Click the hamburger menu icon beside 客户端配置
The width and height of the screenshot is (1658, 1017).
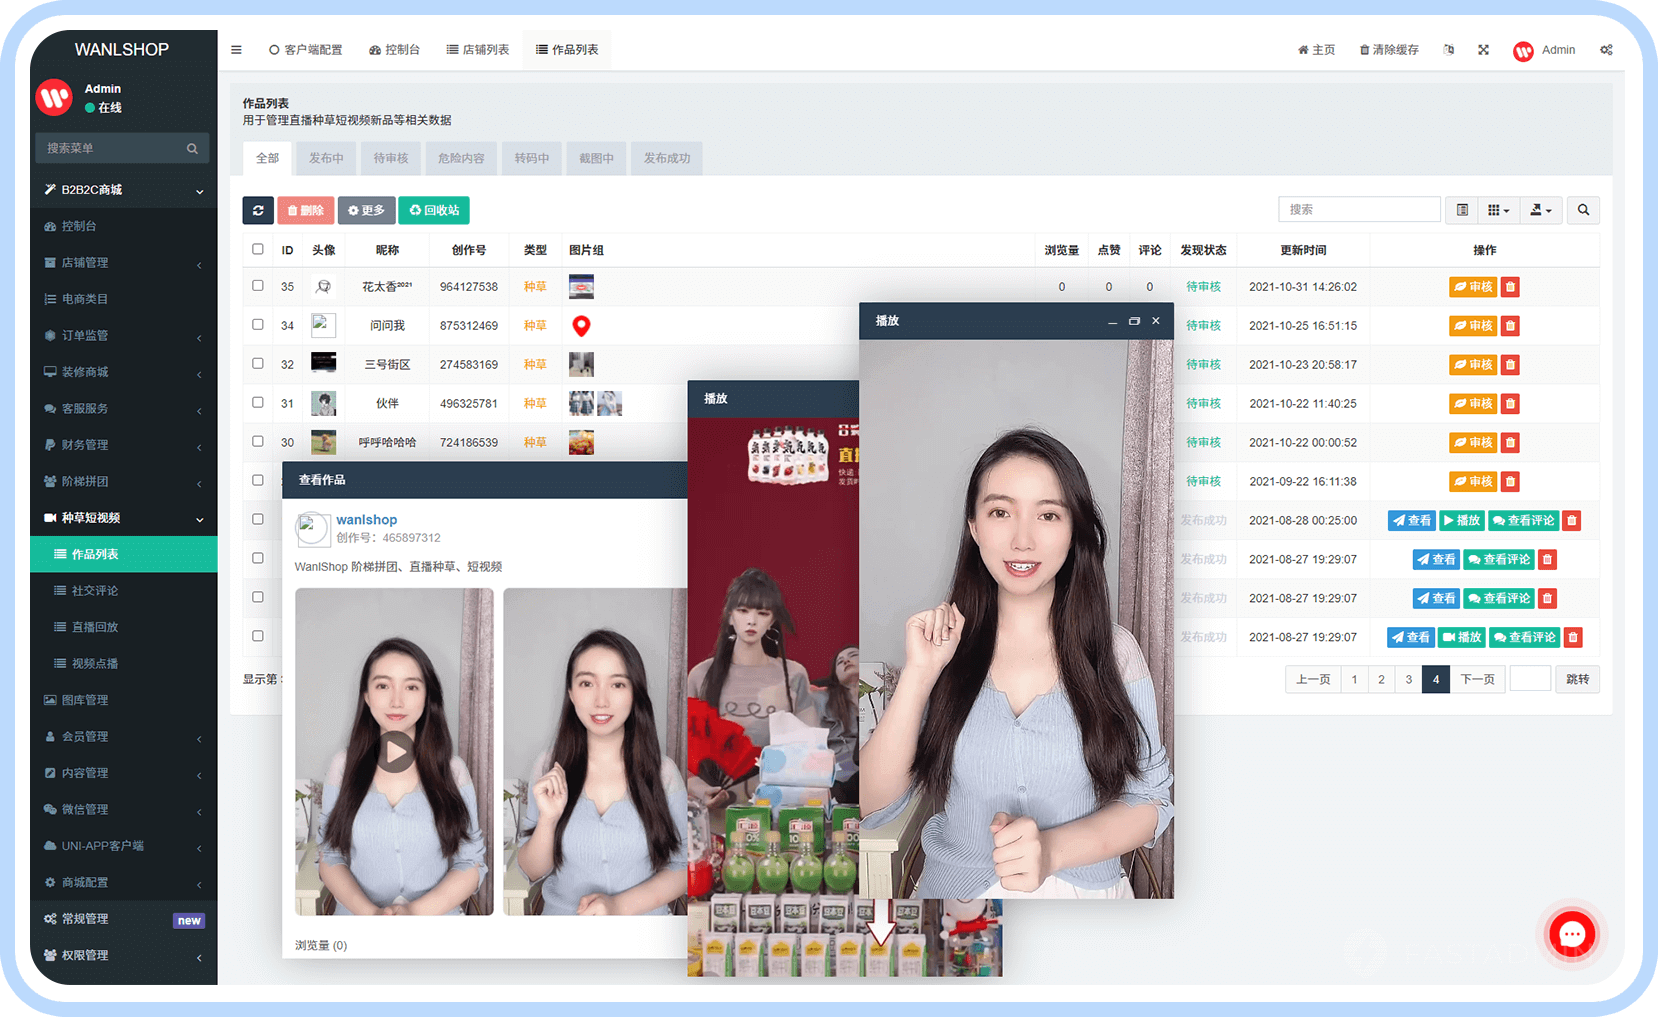tap(236, 49)
